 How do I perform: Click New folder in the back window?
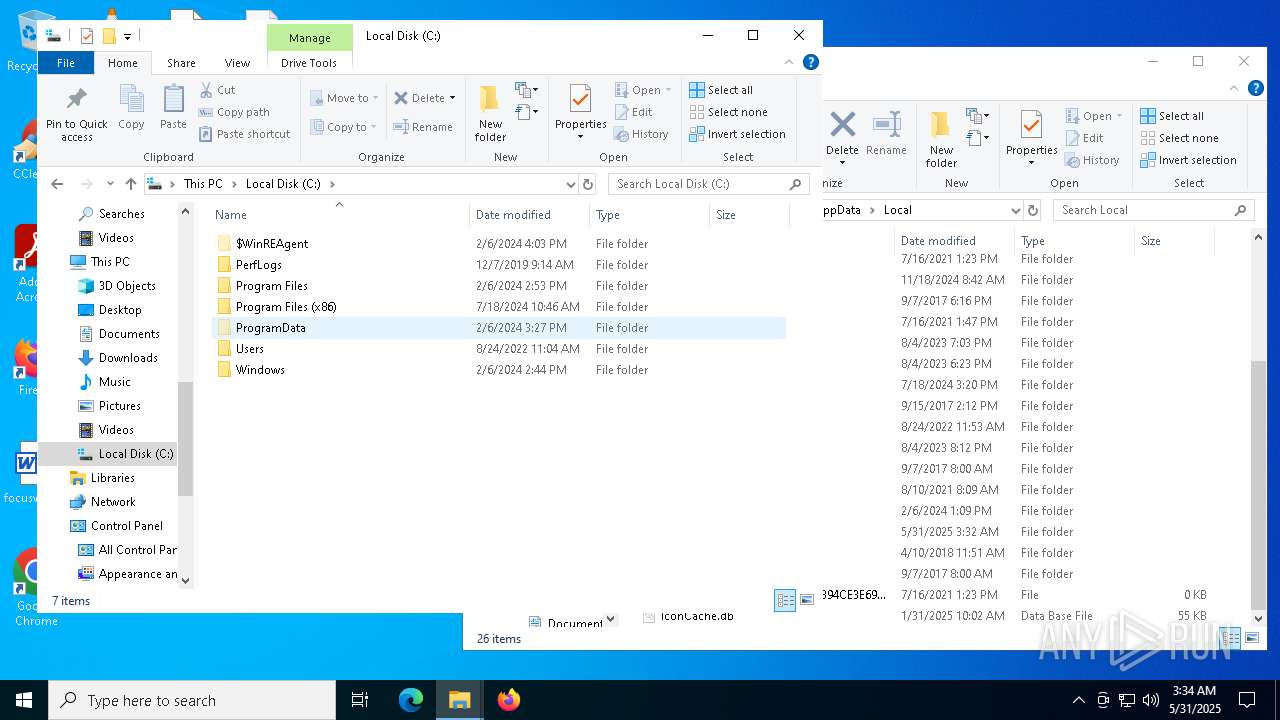pyautogui.click(x=941, y=139)
